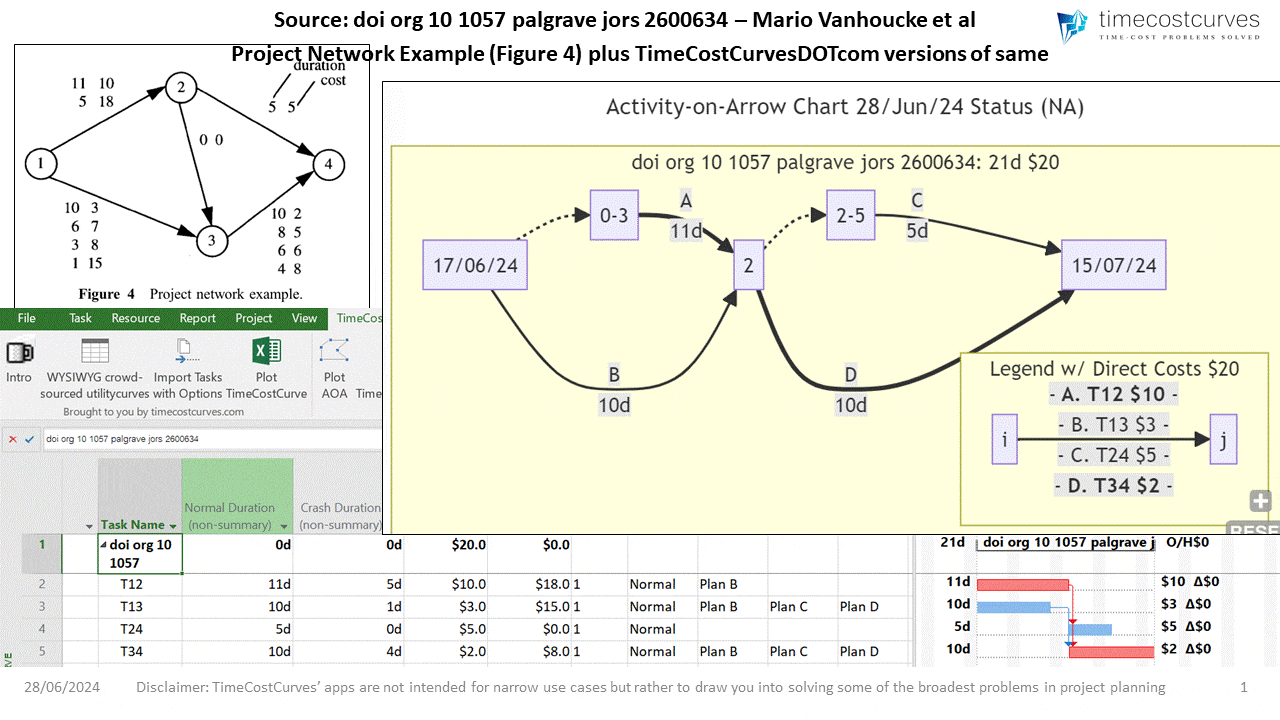1280x720 pixels.
Task: Click the red T34 Gantt bar labeled $2
Action: pos(1112,651)
